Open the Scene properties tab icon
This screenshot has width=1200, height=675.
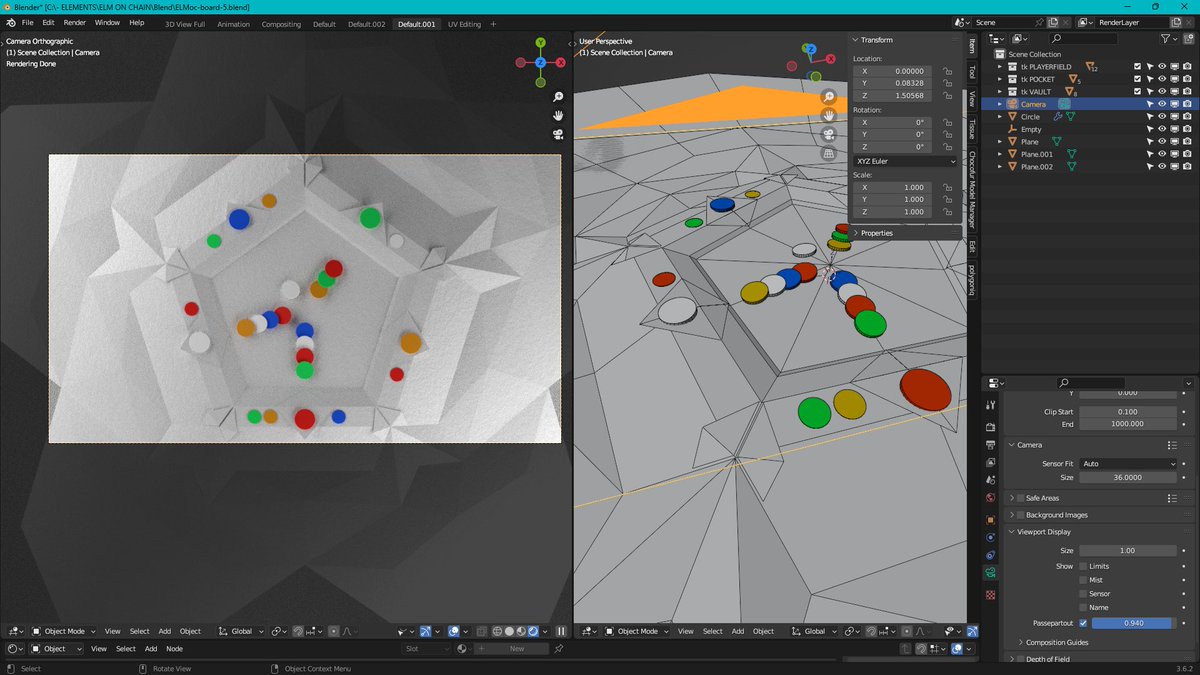pyautogui.click(x=991, y=481)
